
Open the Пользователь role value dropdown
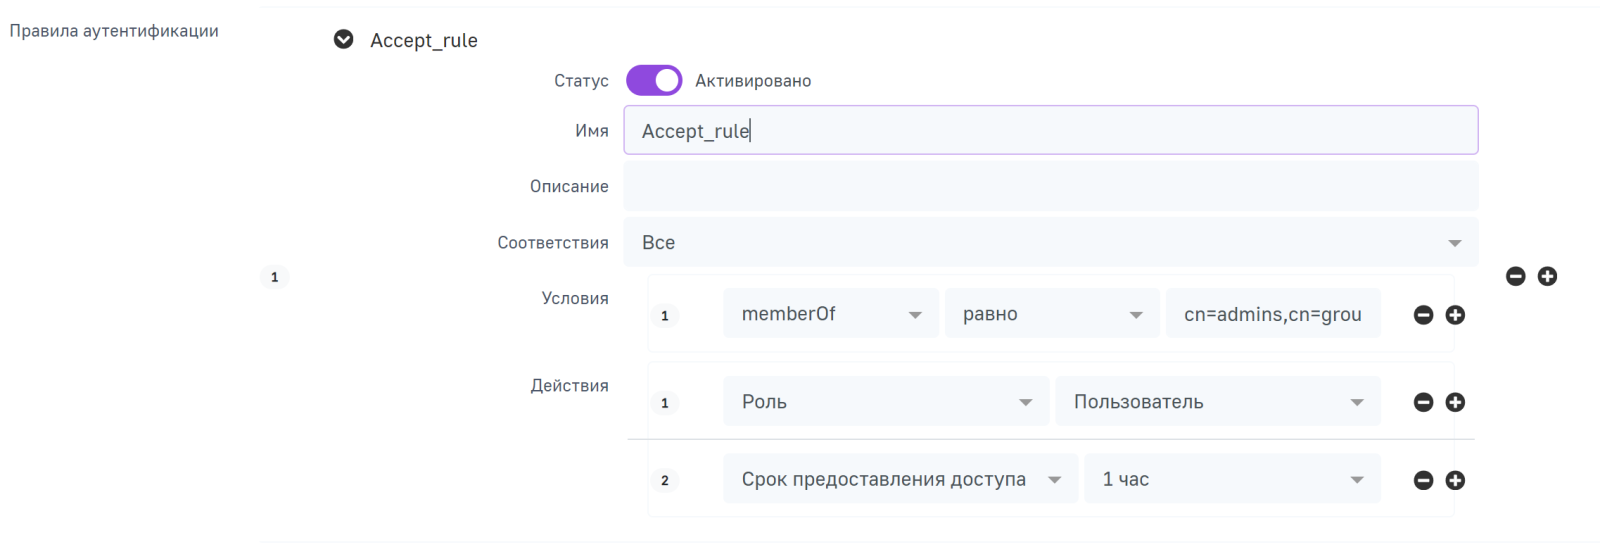tap(1217, 402)
